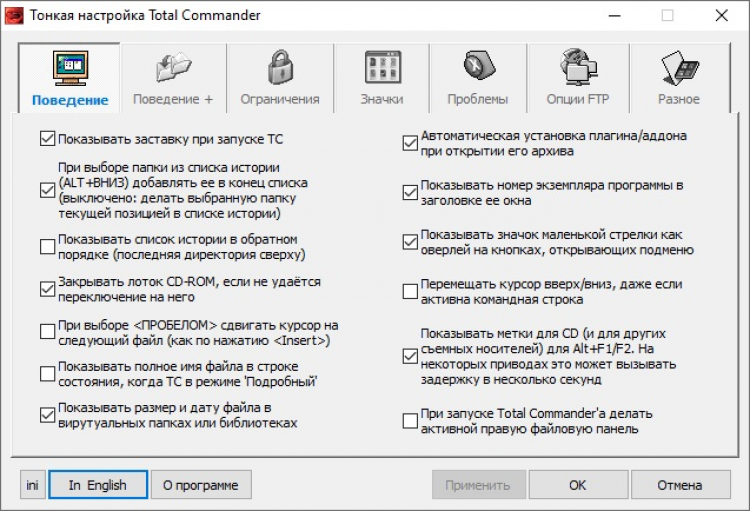Click the Отмена button

tap(680, 485)
